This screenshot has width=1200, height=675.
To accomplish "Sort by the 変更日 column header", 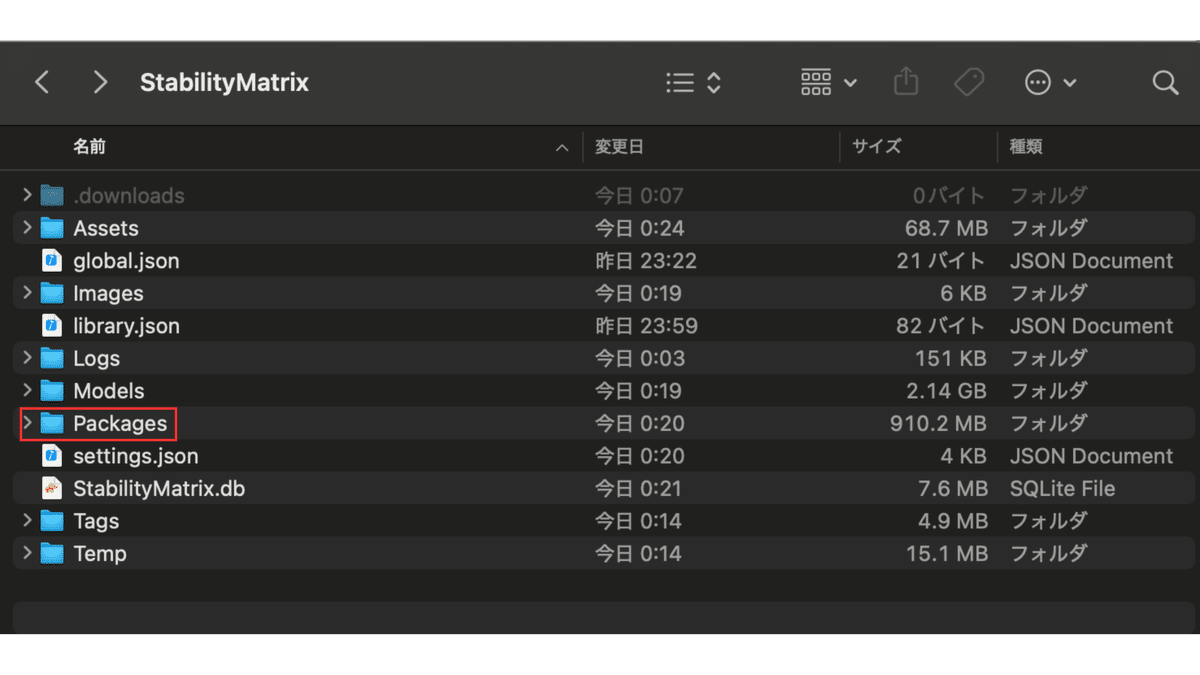I will coord(620,147).
